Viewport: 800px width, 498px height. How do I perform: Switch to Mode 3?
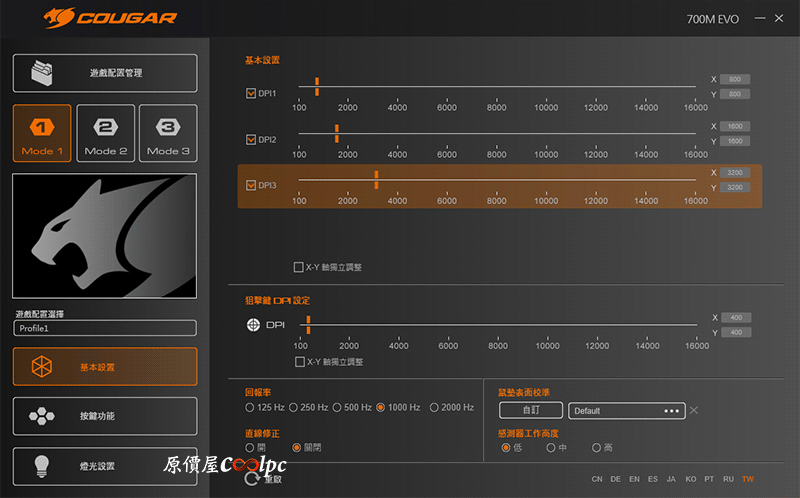168,133
